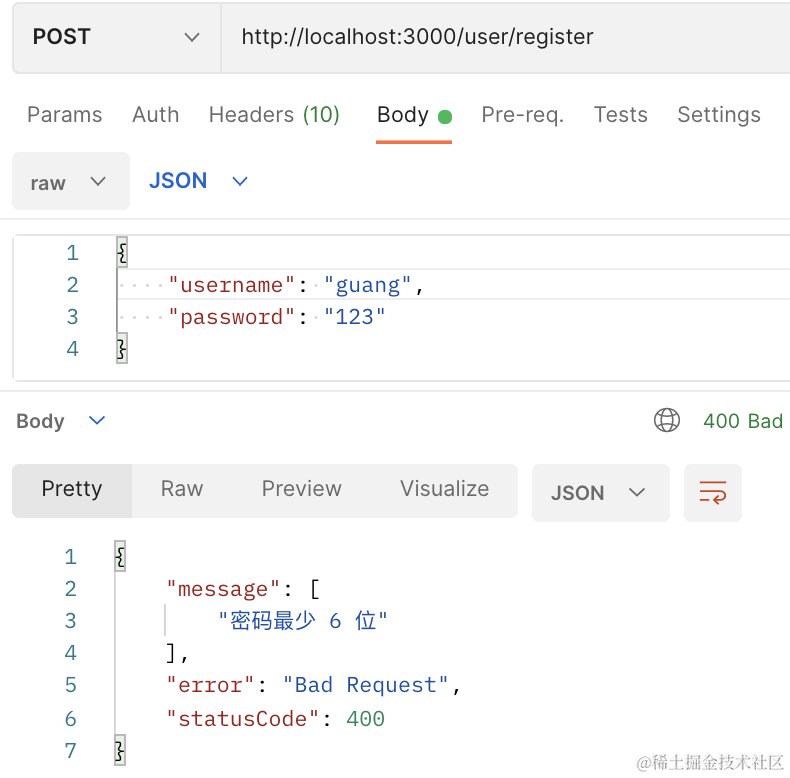Click the globe network icon

coord(667,421)
